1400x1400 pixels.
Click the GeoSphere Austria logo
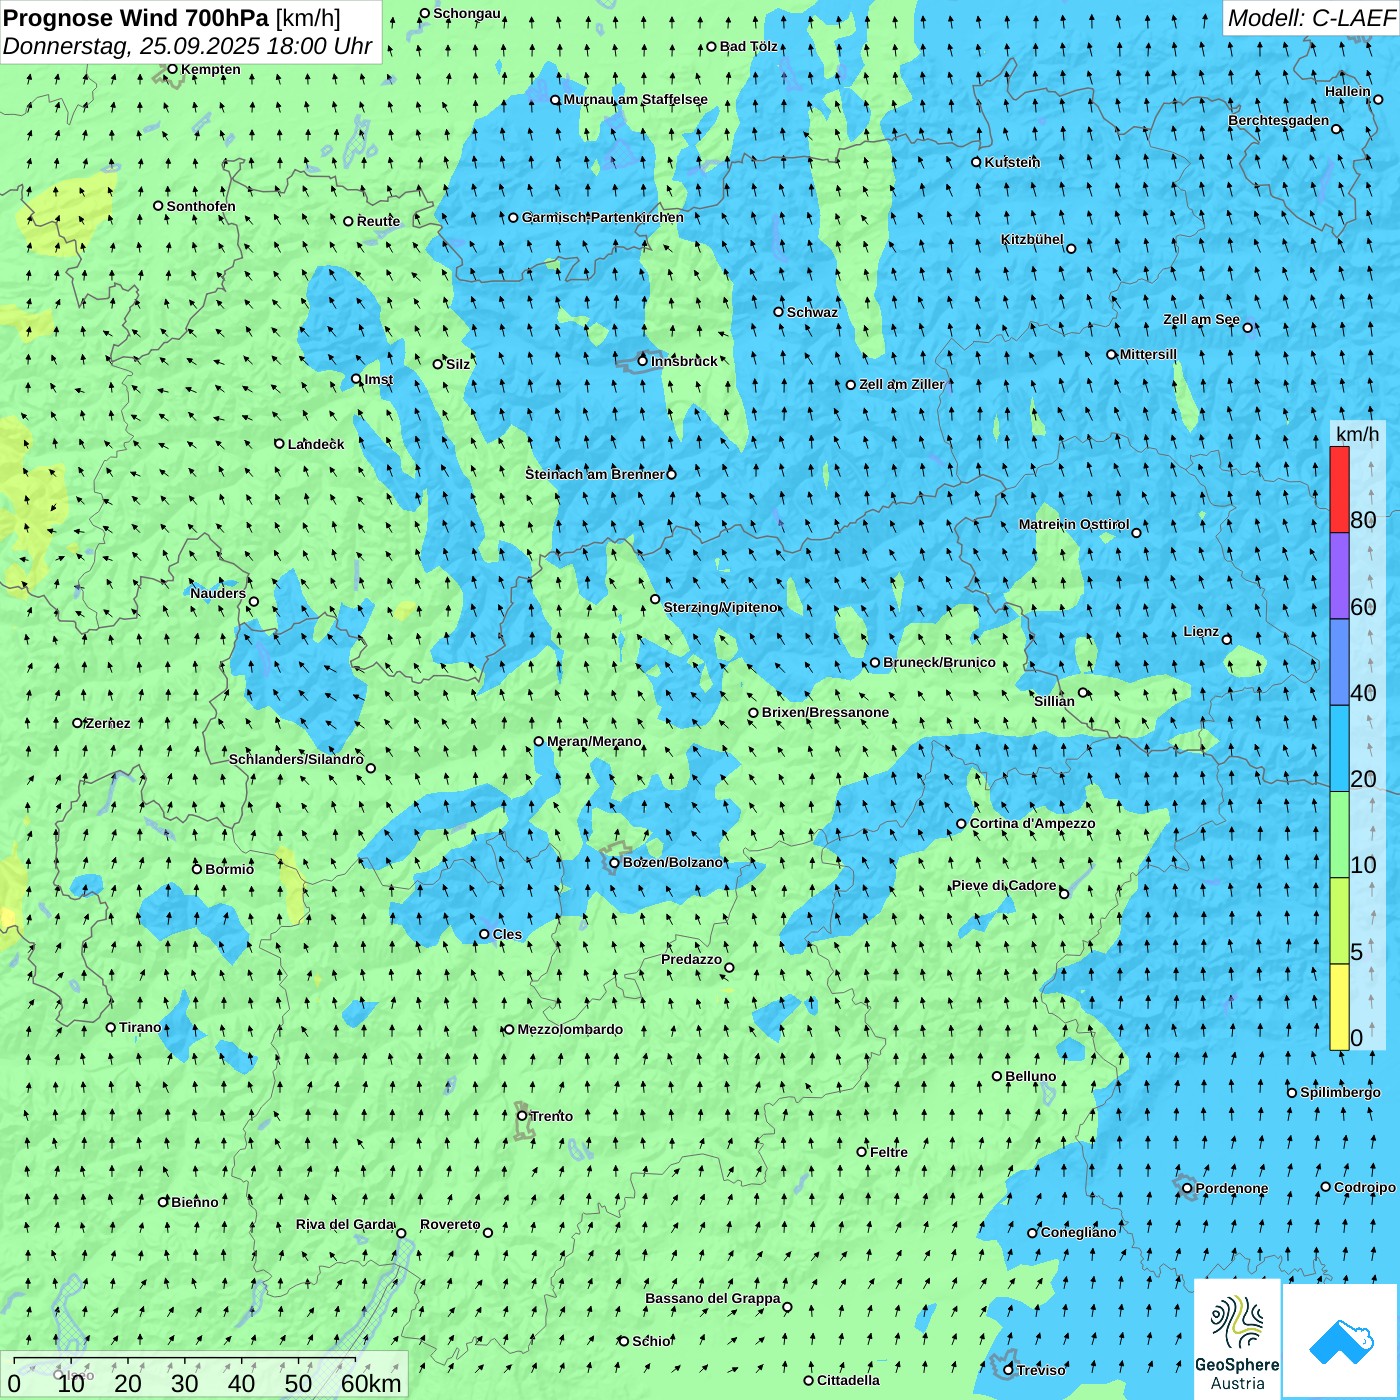click(x=1237, y=1338)
